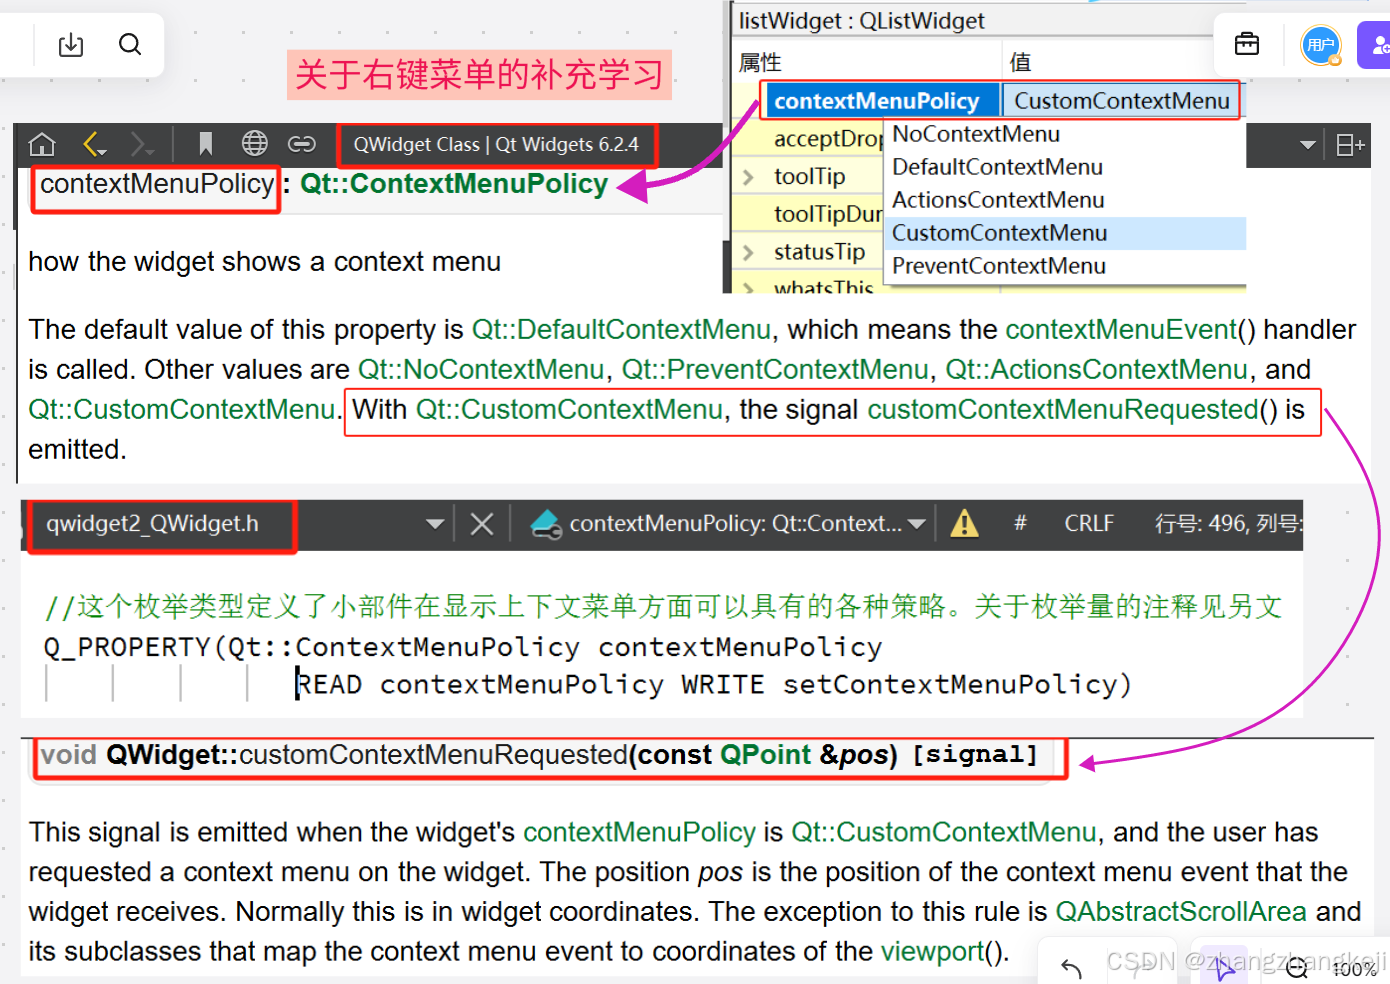Follow the Qt::DefaultContextMenu link

click(621, 330)
